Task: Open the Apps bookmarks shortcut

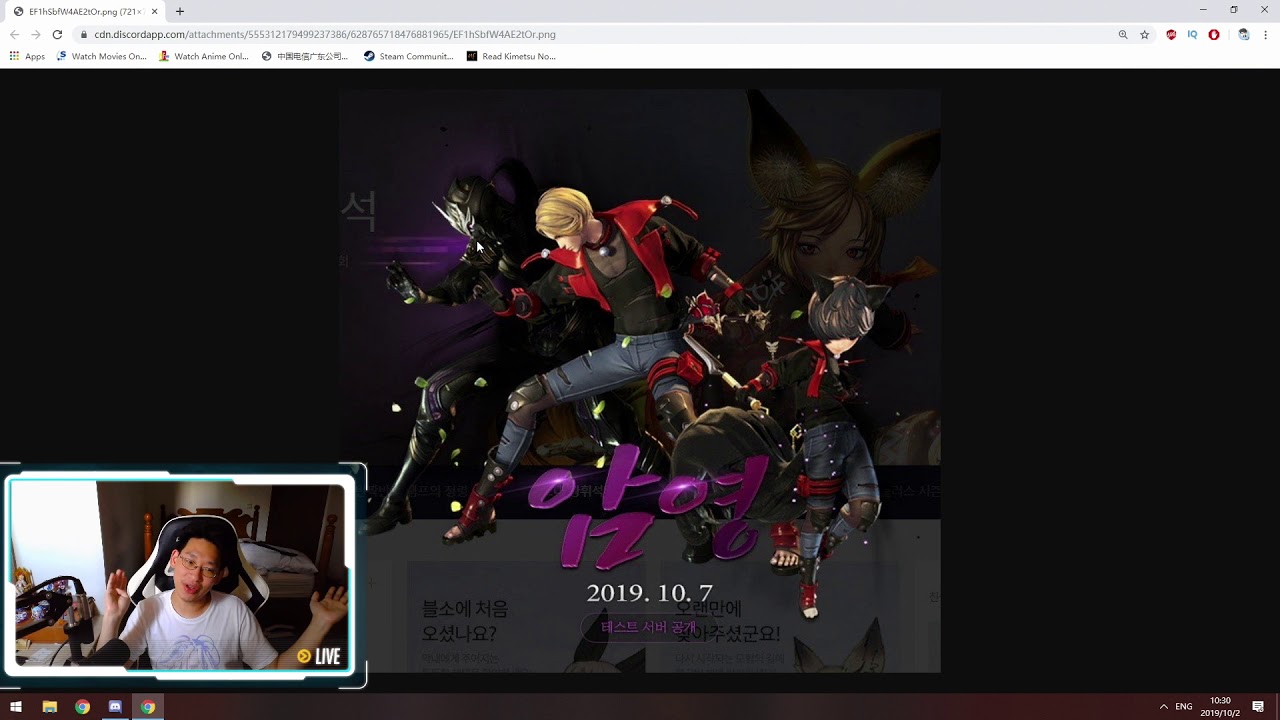Action: click(x=27, y=56)
